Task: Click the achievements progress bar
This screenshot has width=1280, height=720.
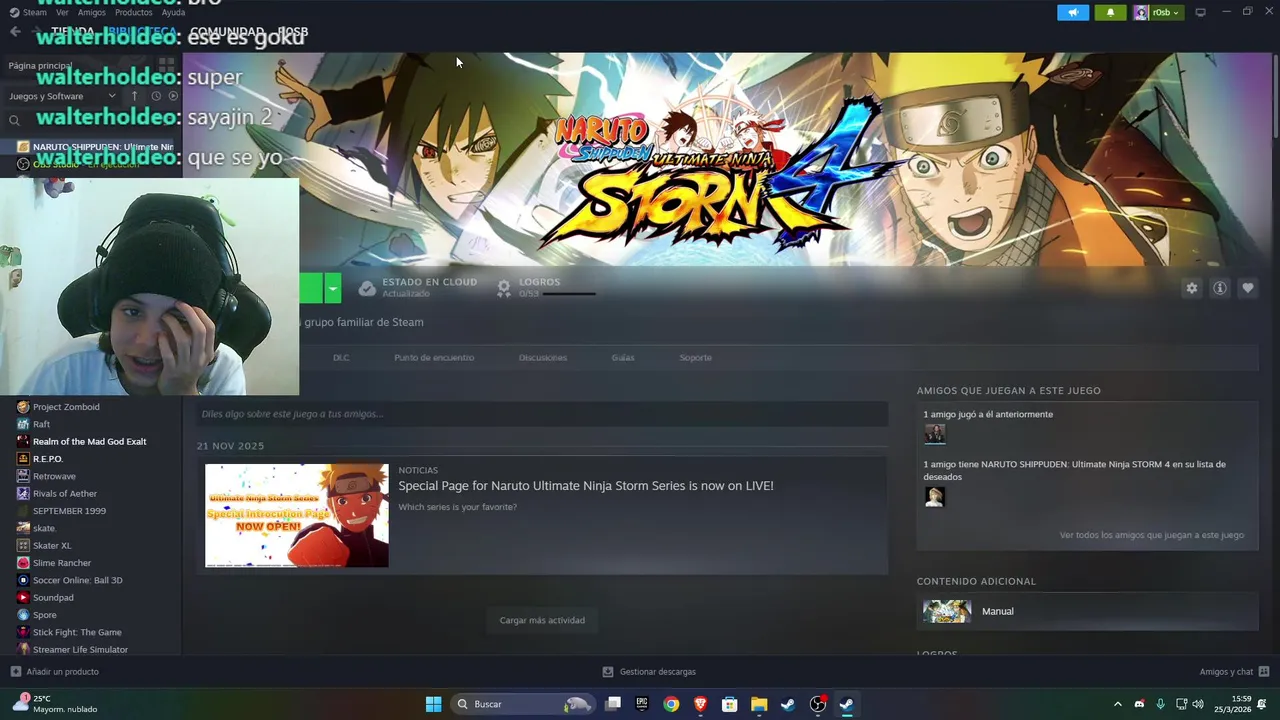Action: [x=568, y=294]
